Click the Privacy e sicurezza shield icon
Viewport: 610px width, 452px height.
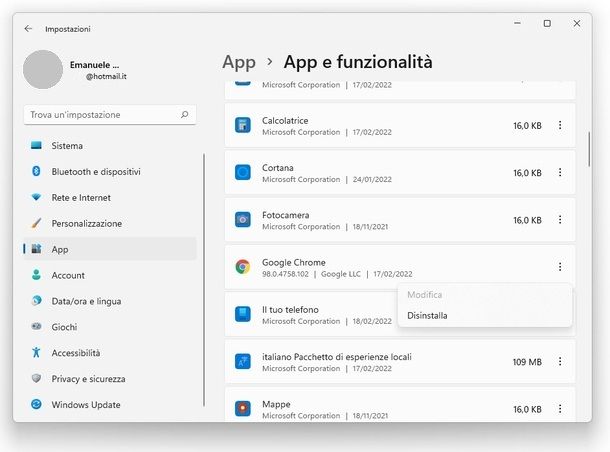click(36, 378)
